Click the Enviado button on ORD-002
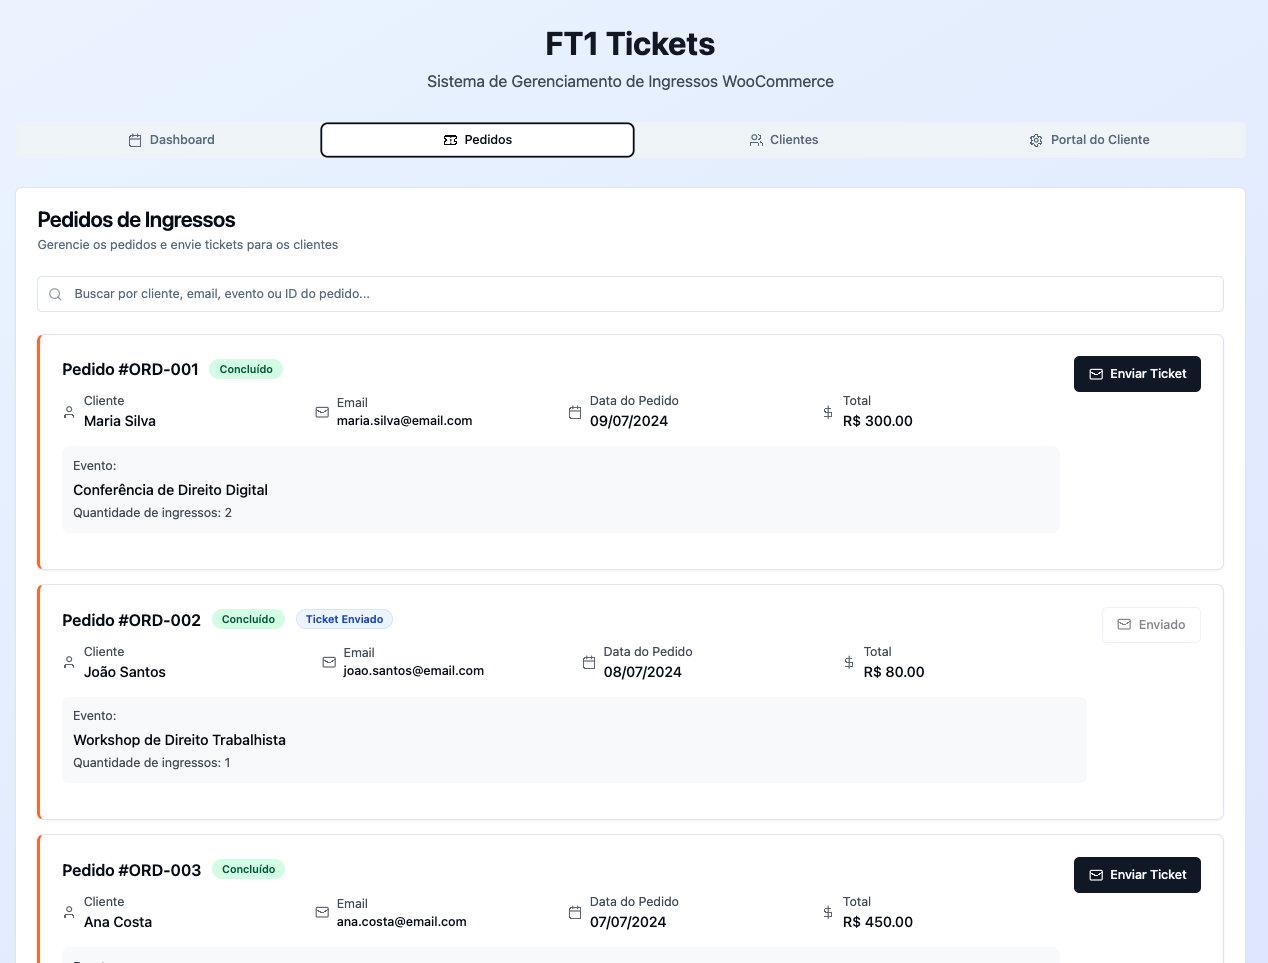Image resolution: width=1268 pixels, height=963 pixels. click(x=1151, y=625)
